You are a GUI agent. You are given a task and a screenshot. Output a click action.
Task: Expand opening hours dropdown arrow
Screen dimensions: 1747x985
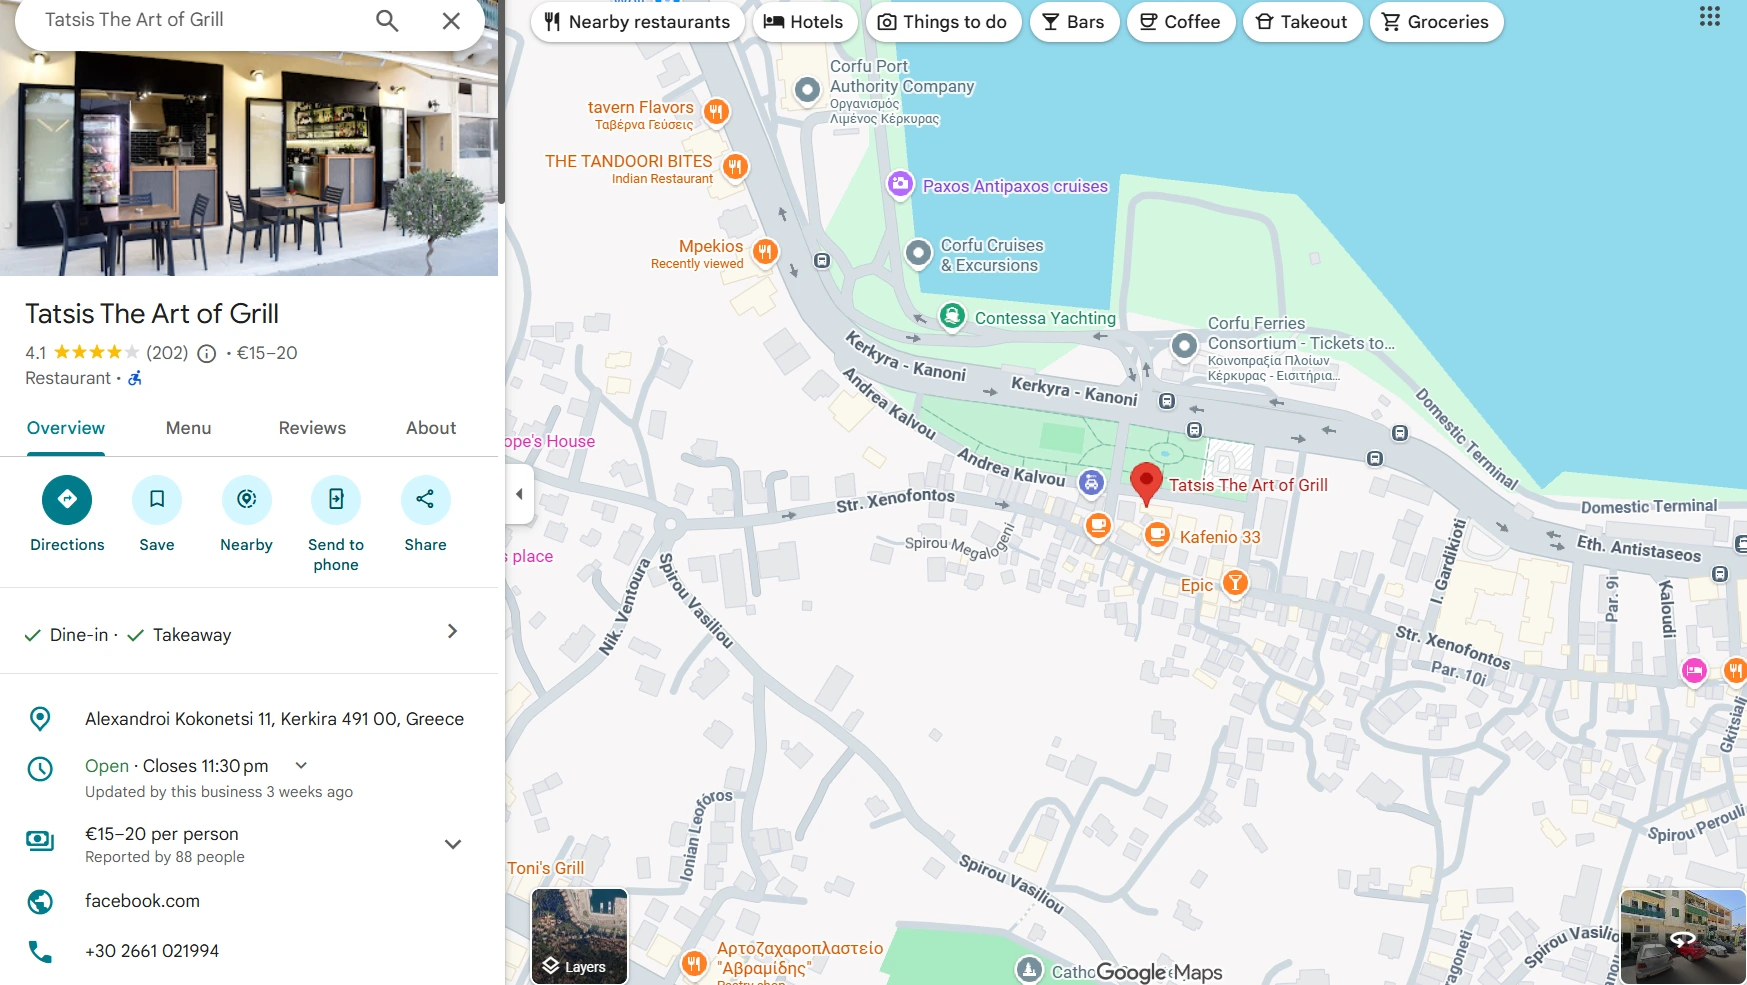(x=301, y=765)
